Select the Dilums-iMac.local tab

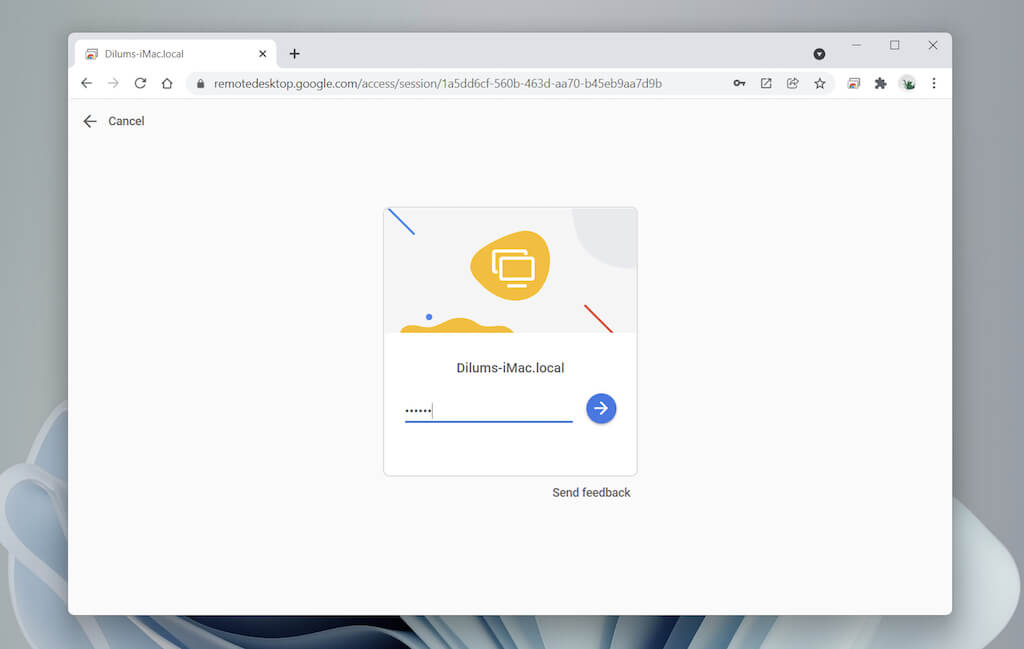click(x=175, y=54)
